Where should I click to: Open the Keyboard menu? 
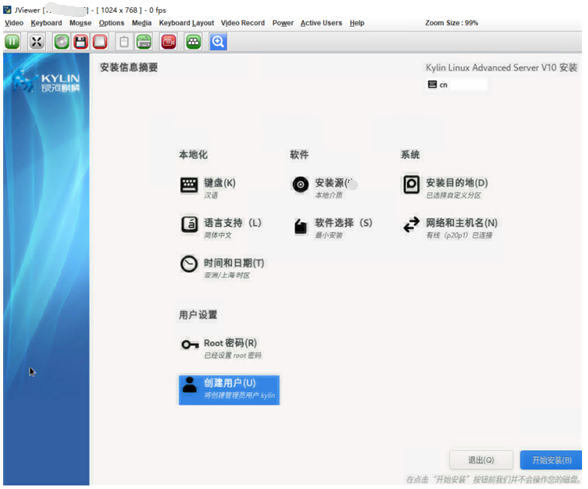pos(46,23)
